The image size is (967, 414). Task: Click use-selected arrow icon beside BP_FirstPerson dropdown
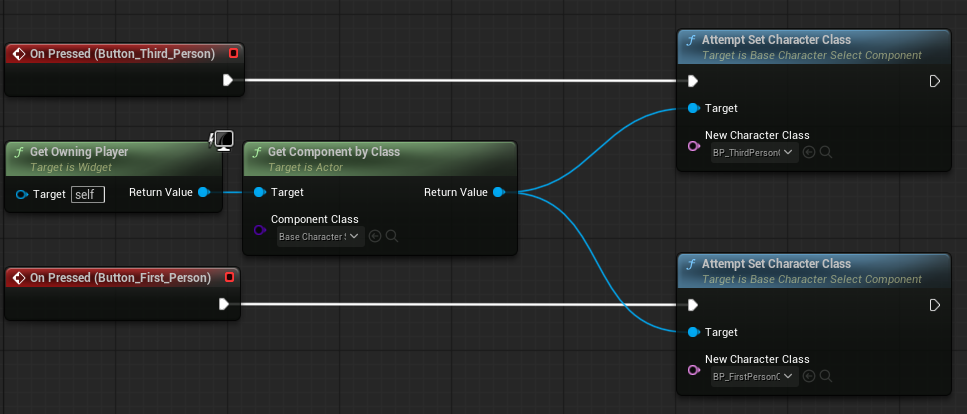(809, 377)
